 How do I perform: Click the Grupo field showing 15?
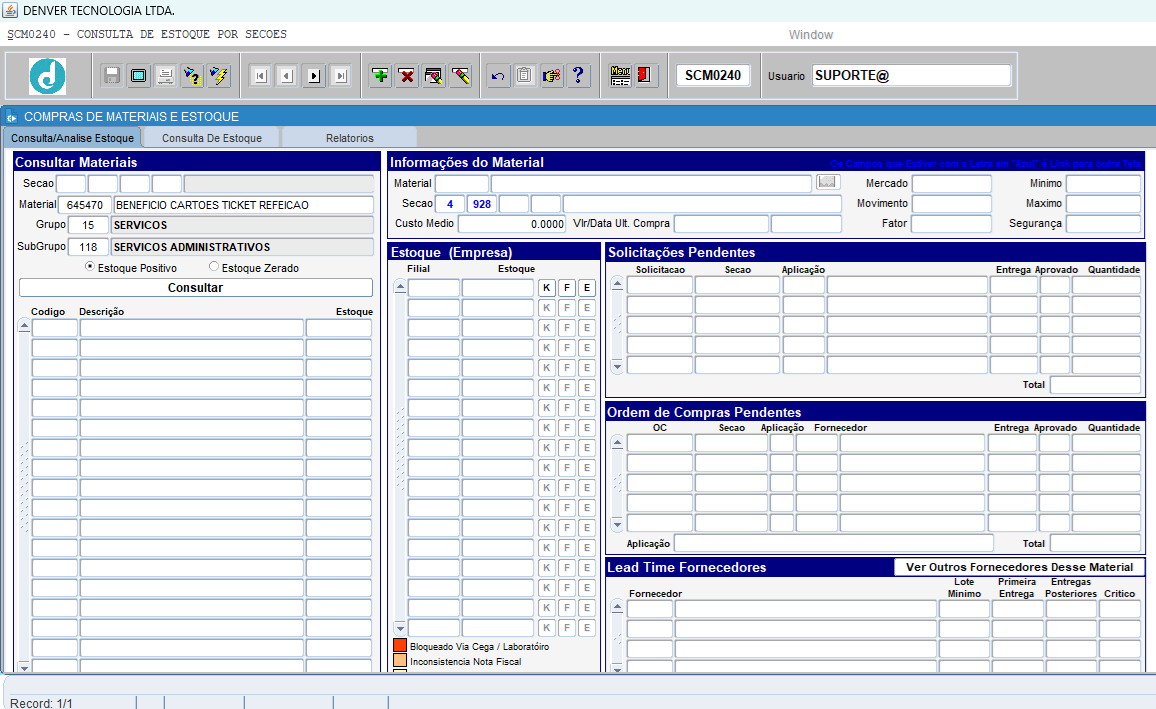click(88, 225)
